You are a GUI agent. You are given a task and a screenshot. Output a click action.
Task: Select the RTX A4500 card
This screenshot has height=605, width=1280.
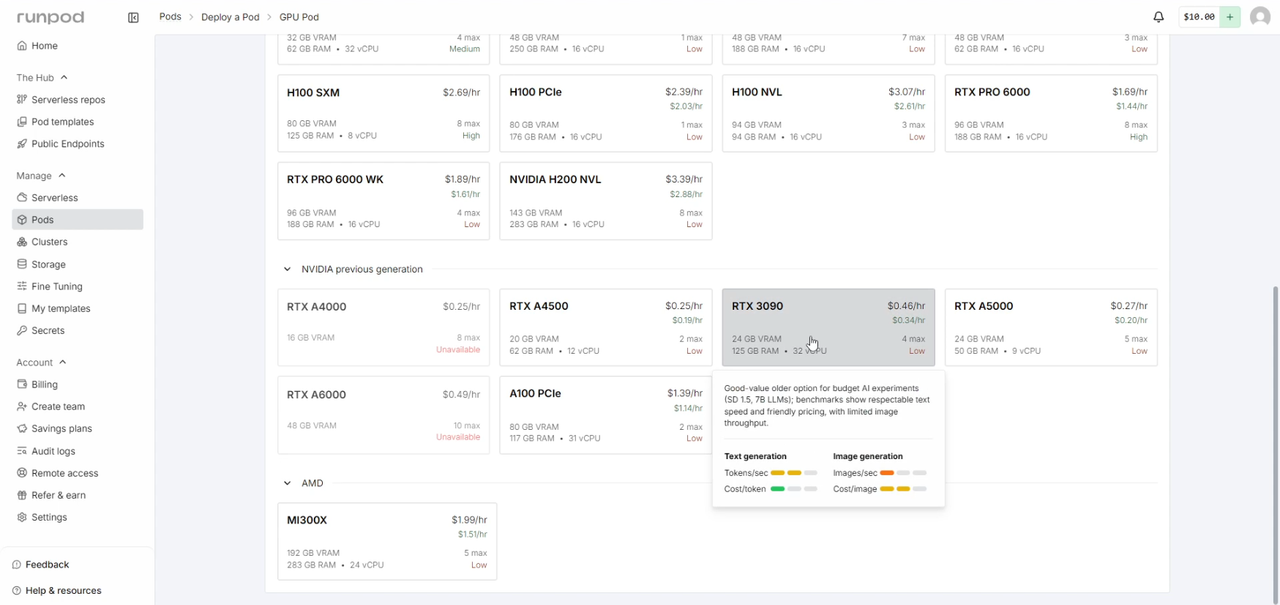click(606, 328)
